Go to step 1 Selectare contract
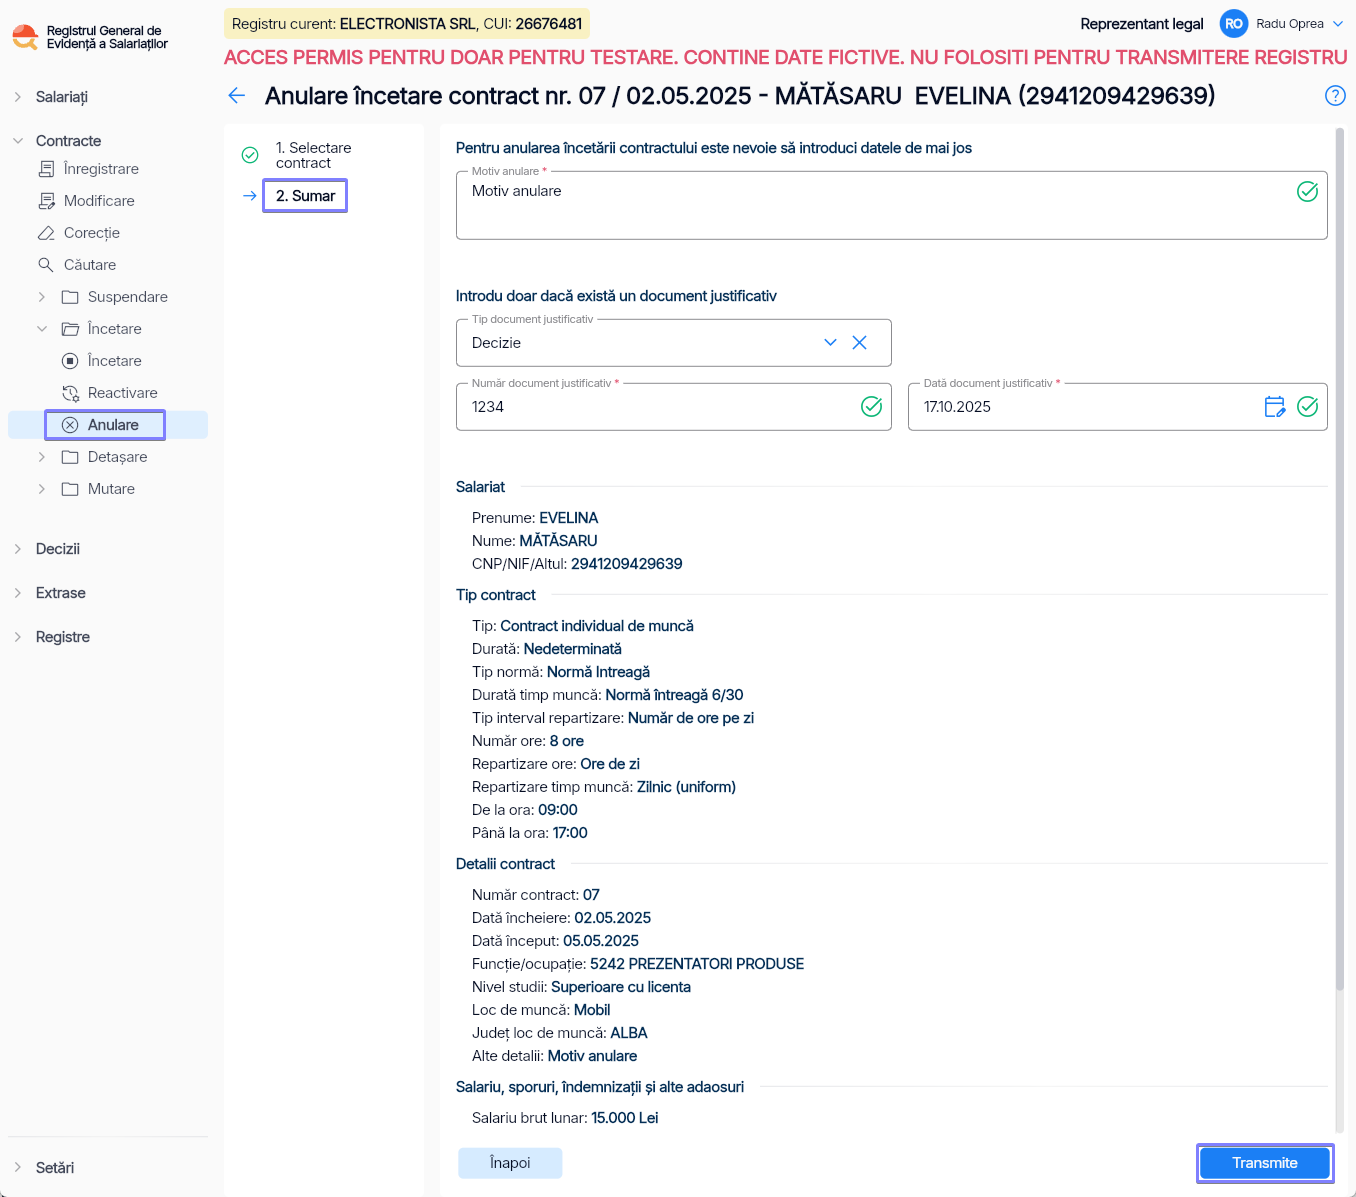The image size is (1356, 1197). click(x=313, y=155)
